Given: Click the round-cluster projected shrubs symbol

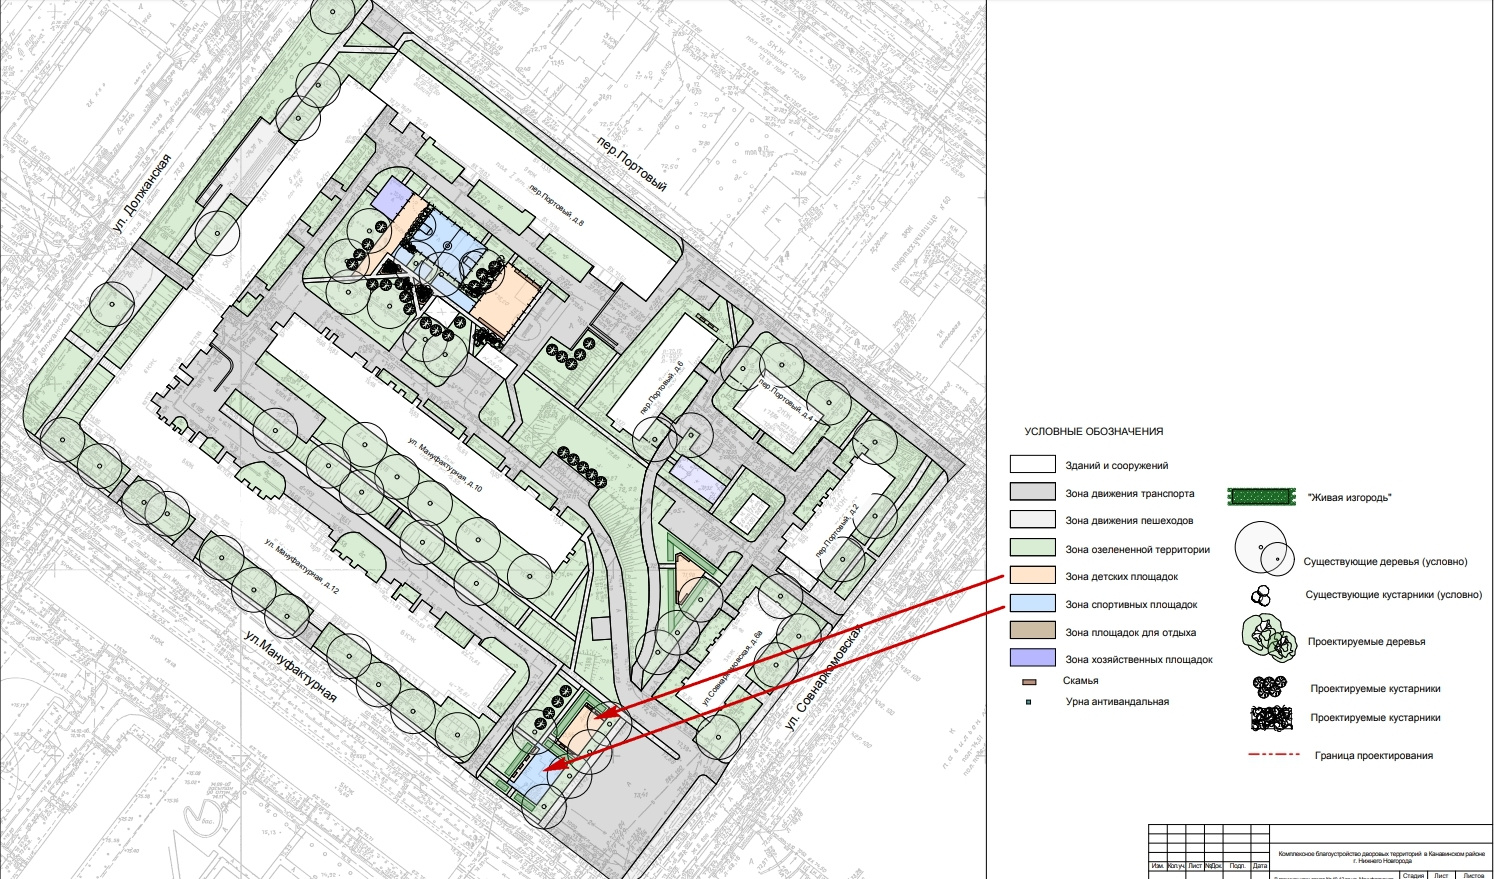Looking at the screenshot, I should tap(1269, 688).
